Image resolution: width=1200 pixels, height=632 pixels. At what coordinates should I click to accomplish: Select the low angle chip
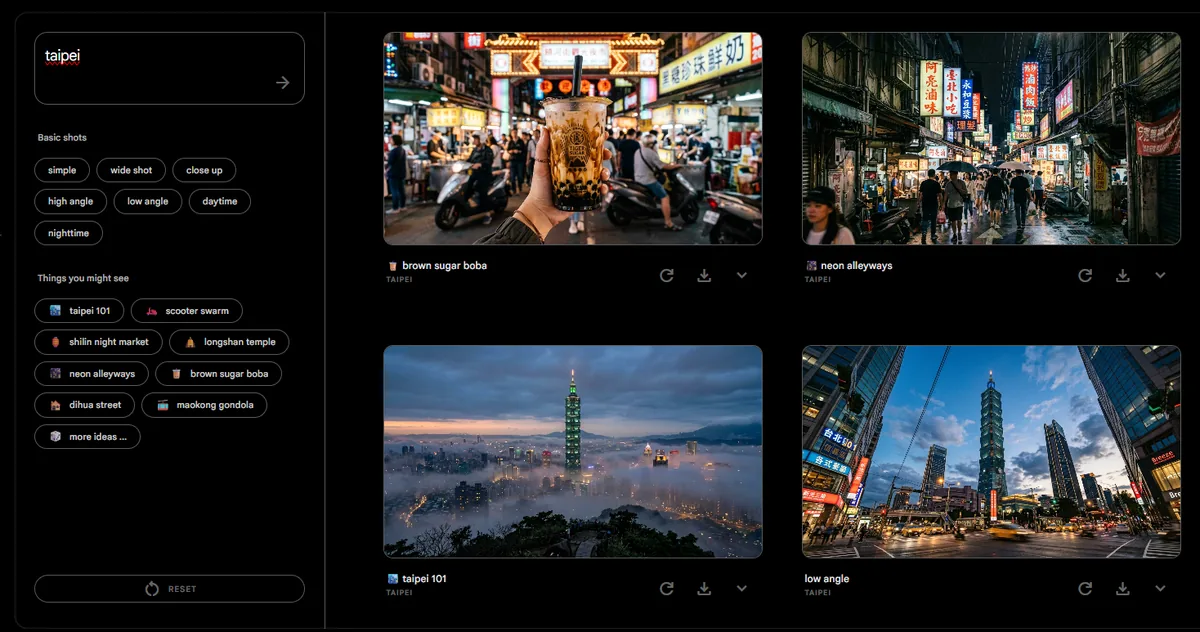147,201
